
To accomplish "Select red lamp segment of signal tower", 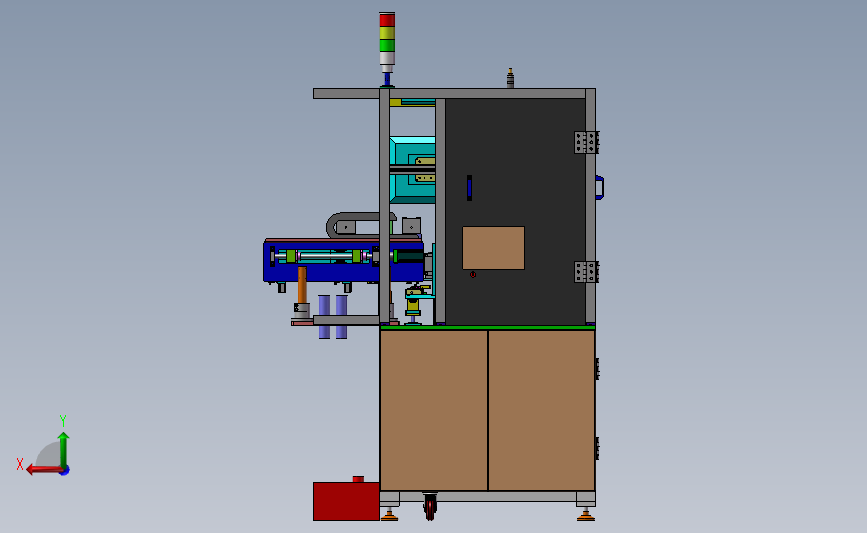I will 387,20.
